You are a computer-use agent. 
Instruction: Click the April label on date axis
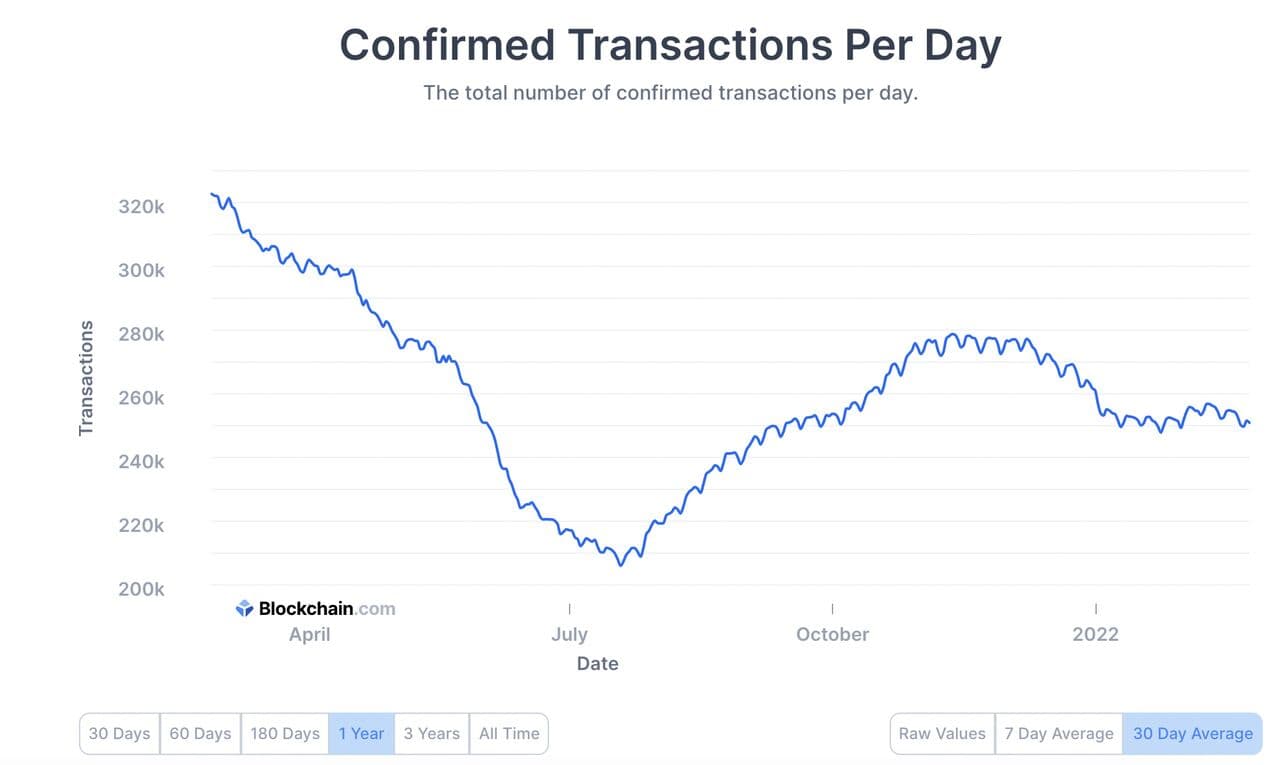309,634
